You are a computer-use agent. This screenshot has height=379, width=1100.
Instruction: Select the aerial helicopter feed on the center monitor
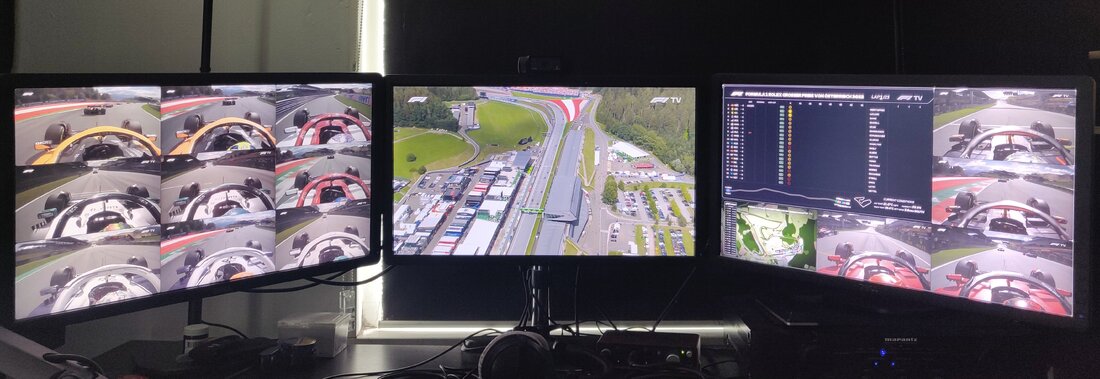click(x=544, y=171)
